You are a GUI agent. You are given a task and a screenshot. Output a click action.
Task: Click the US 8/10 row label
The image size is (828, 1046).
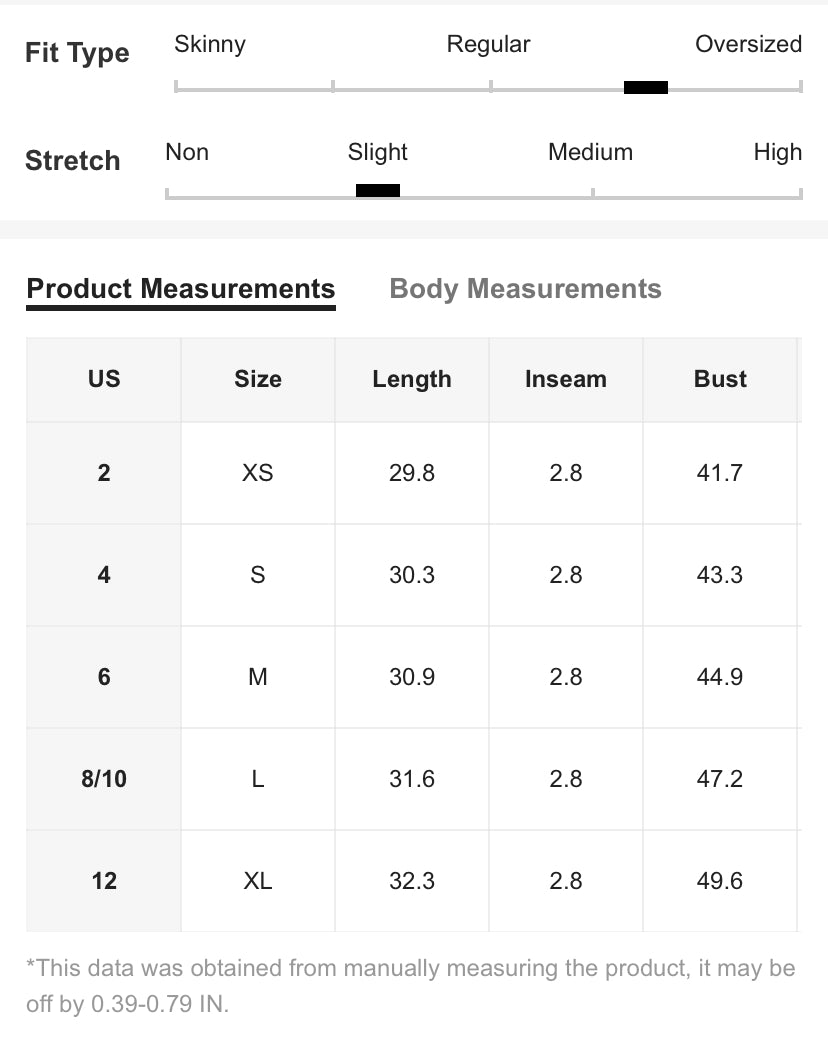click(x=104, y=779)
